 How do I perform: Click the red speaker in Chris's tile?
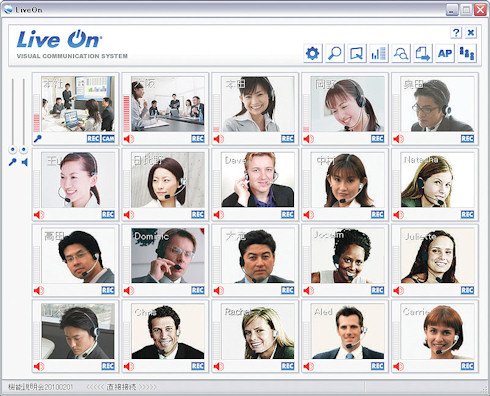(129, 367)
